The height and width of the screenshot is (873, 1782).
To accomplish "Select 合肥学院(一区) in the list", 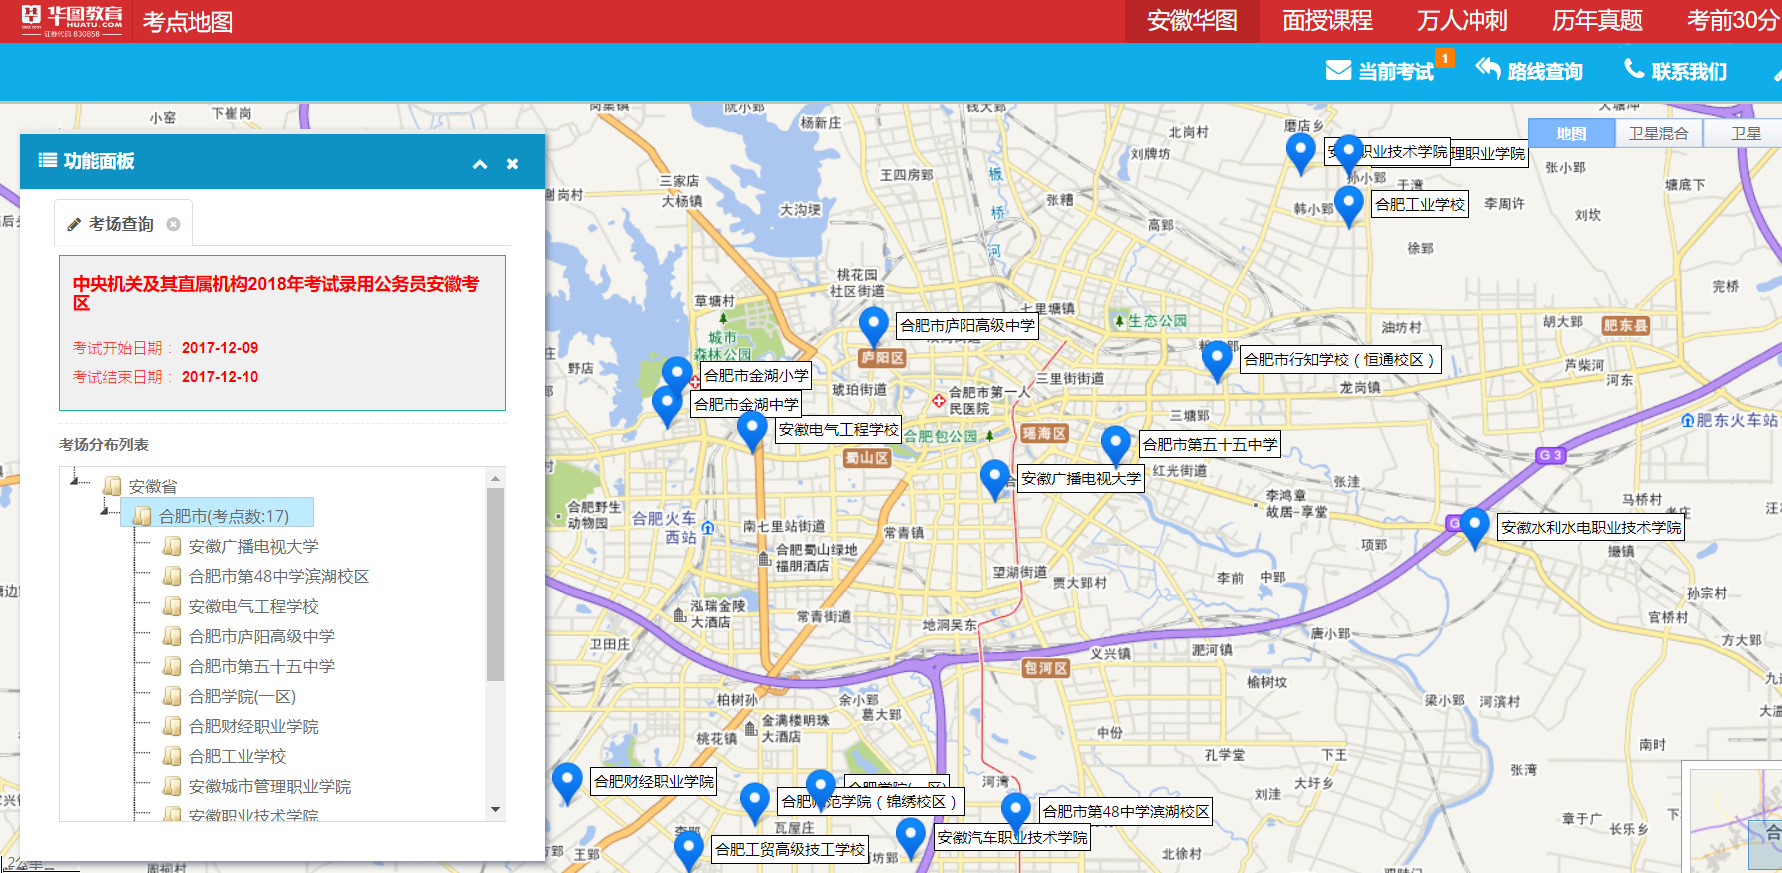I will 242,696.
